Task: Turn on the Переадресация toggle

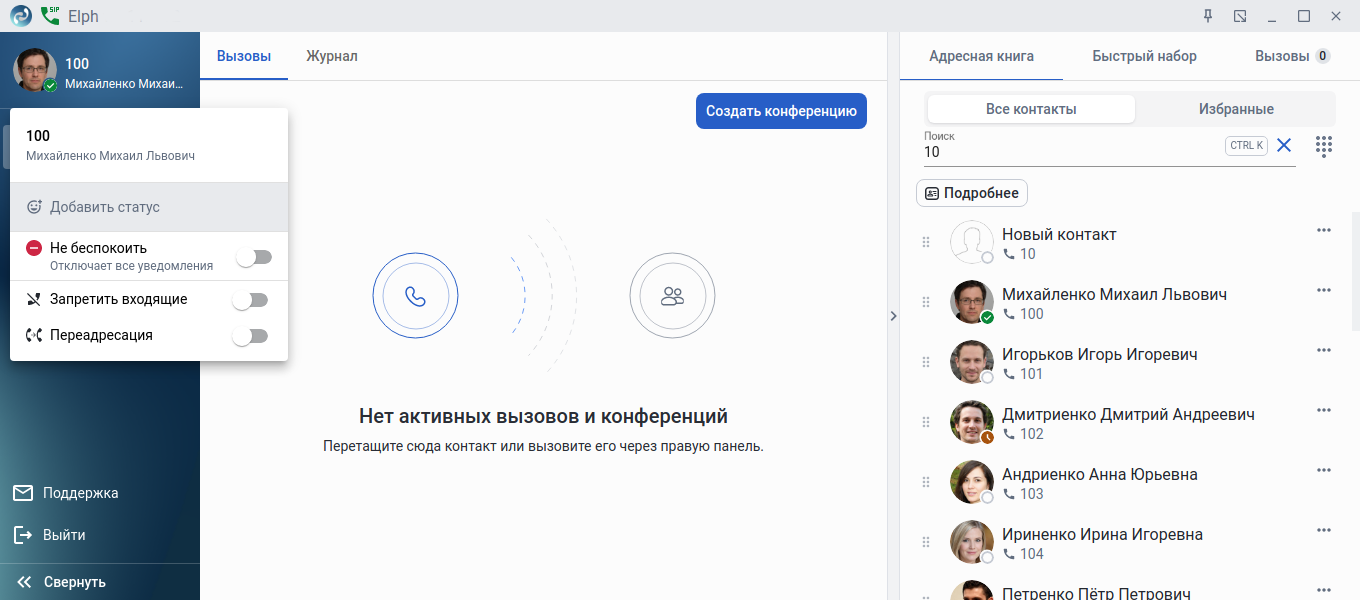Action: tap(250, 336)
